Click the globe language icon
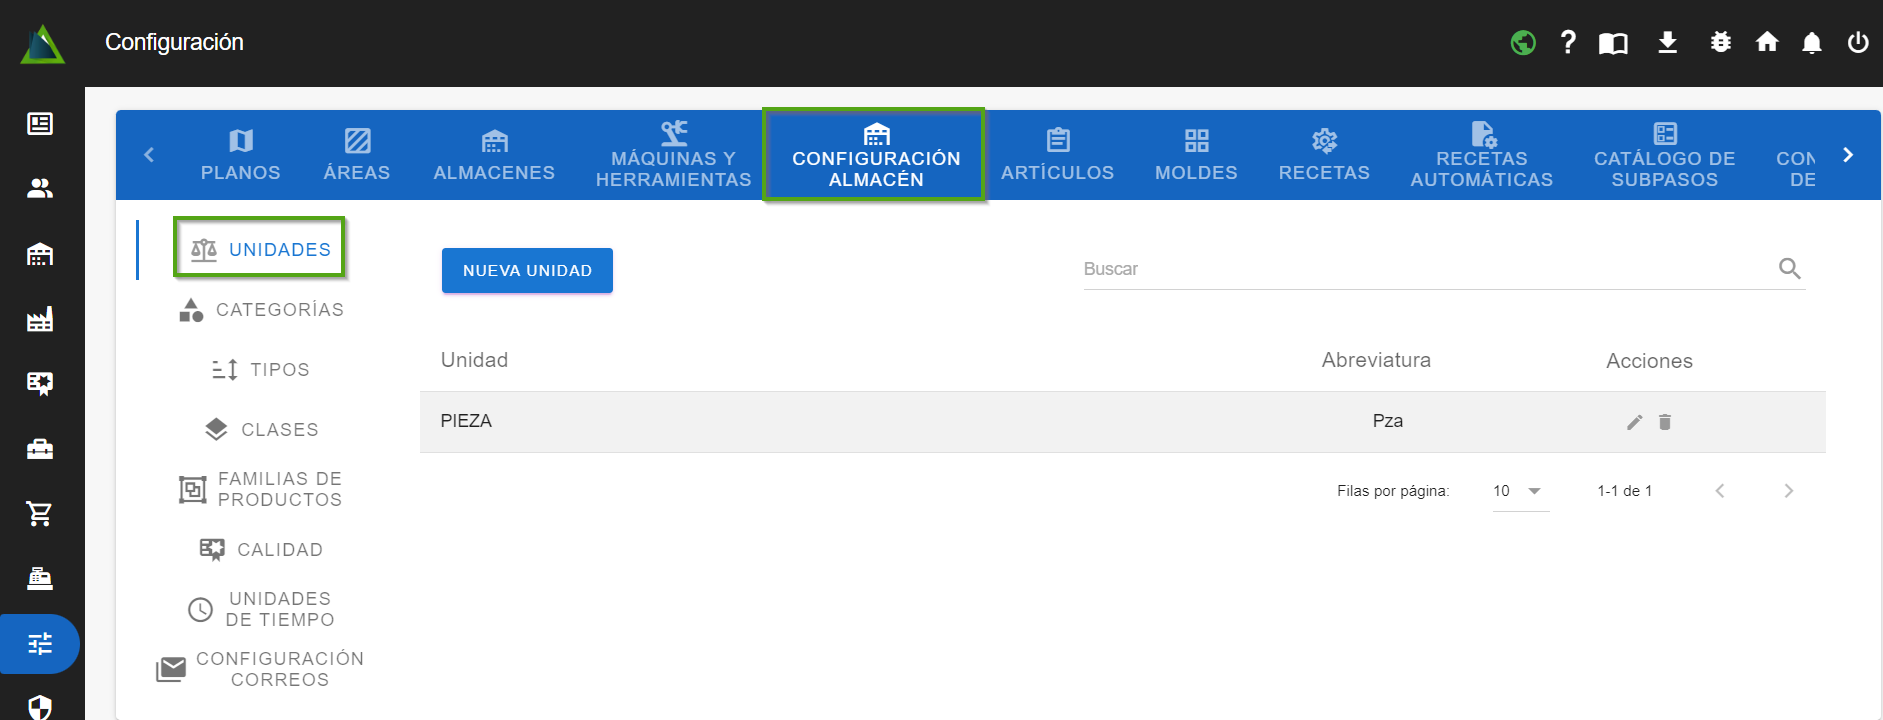 tap(1523, 42)
